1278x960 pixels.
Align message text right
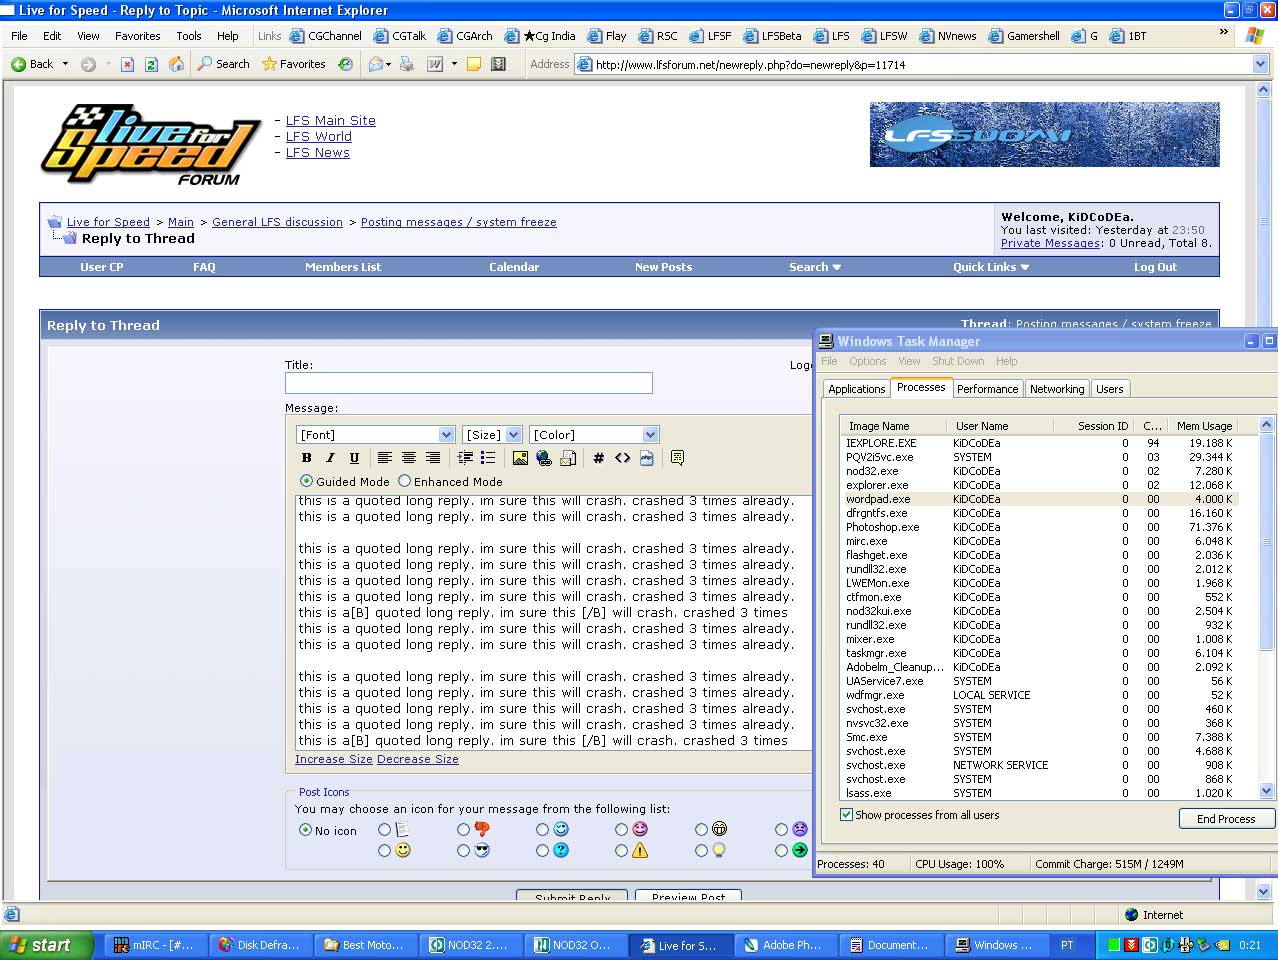pyautogui.click(x=433, y=458)
